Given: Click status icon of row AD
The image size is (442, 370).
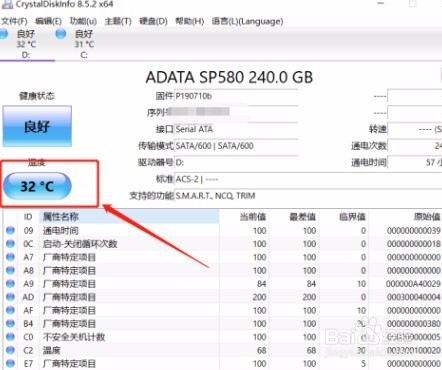Looking at the screenshot, I should pos(10,297).
